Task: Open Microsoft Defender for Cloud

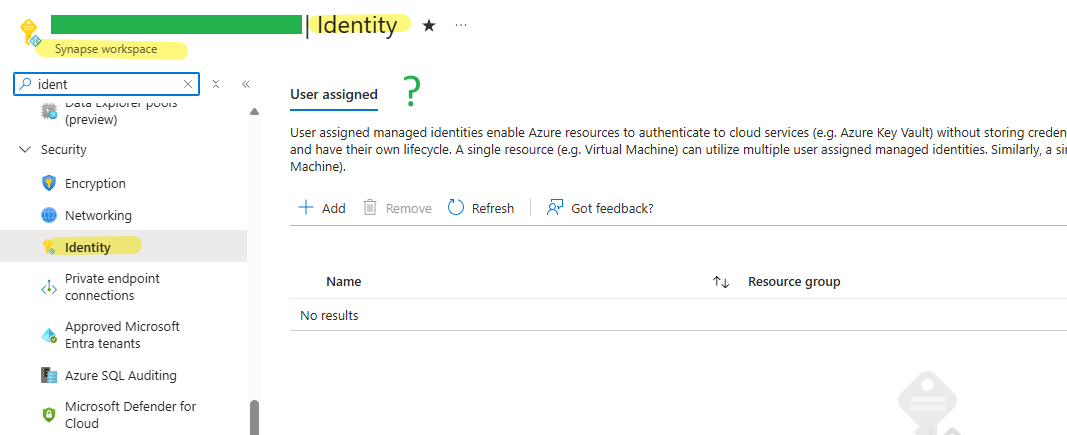Action: [131, 415]
